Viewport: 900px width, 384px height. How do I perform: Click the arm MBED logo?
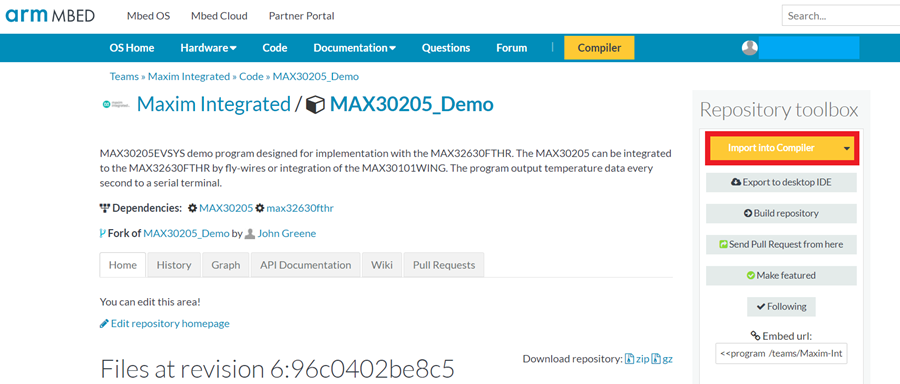click(x=50, y=15)
